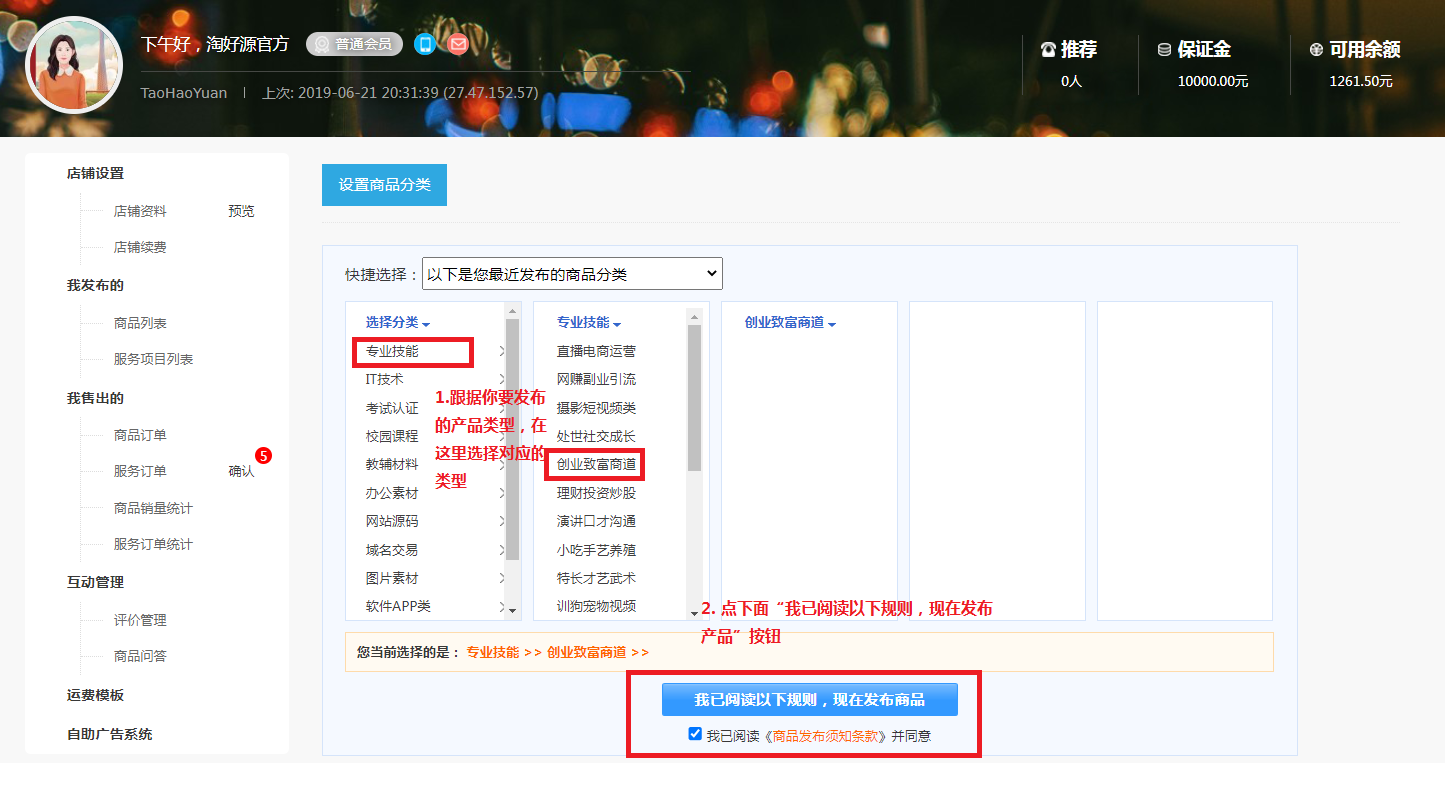The image size is (1445, 797).
Task: Select 理财投资炒股 in the subcategory list
Action: point(596,493)
